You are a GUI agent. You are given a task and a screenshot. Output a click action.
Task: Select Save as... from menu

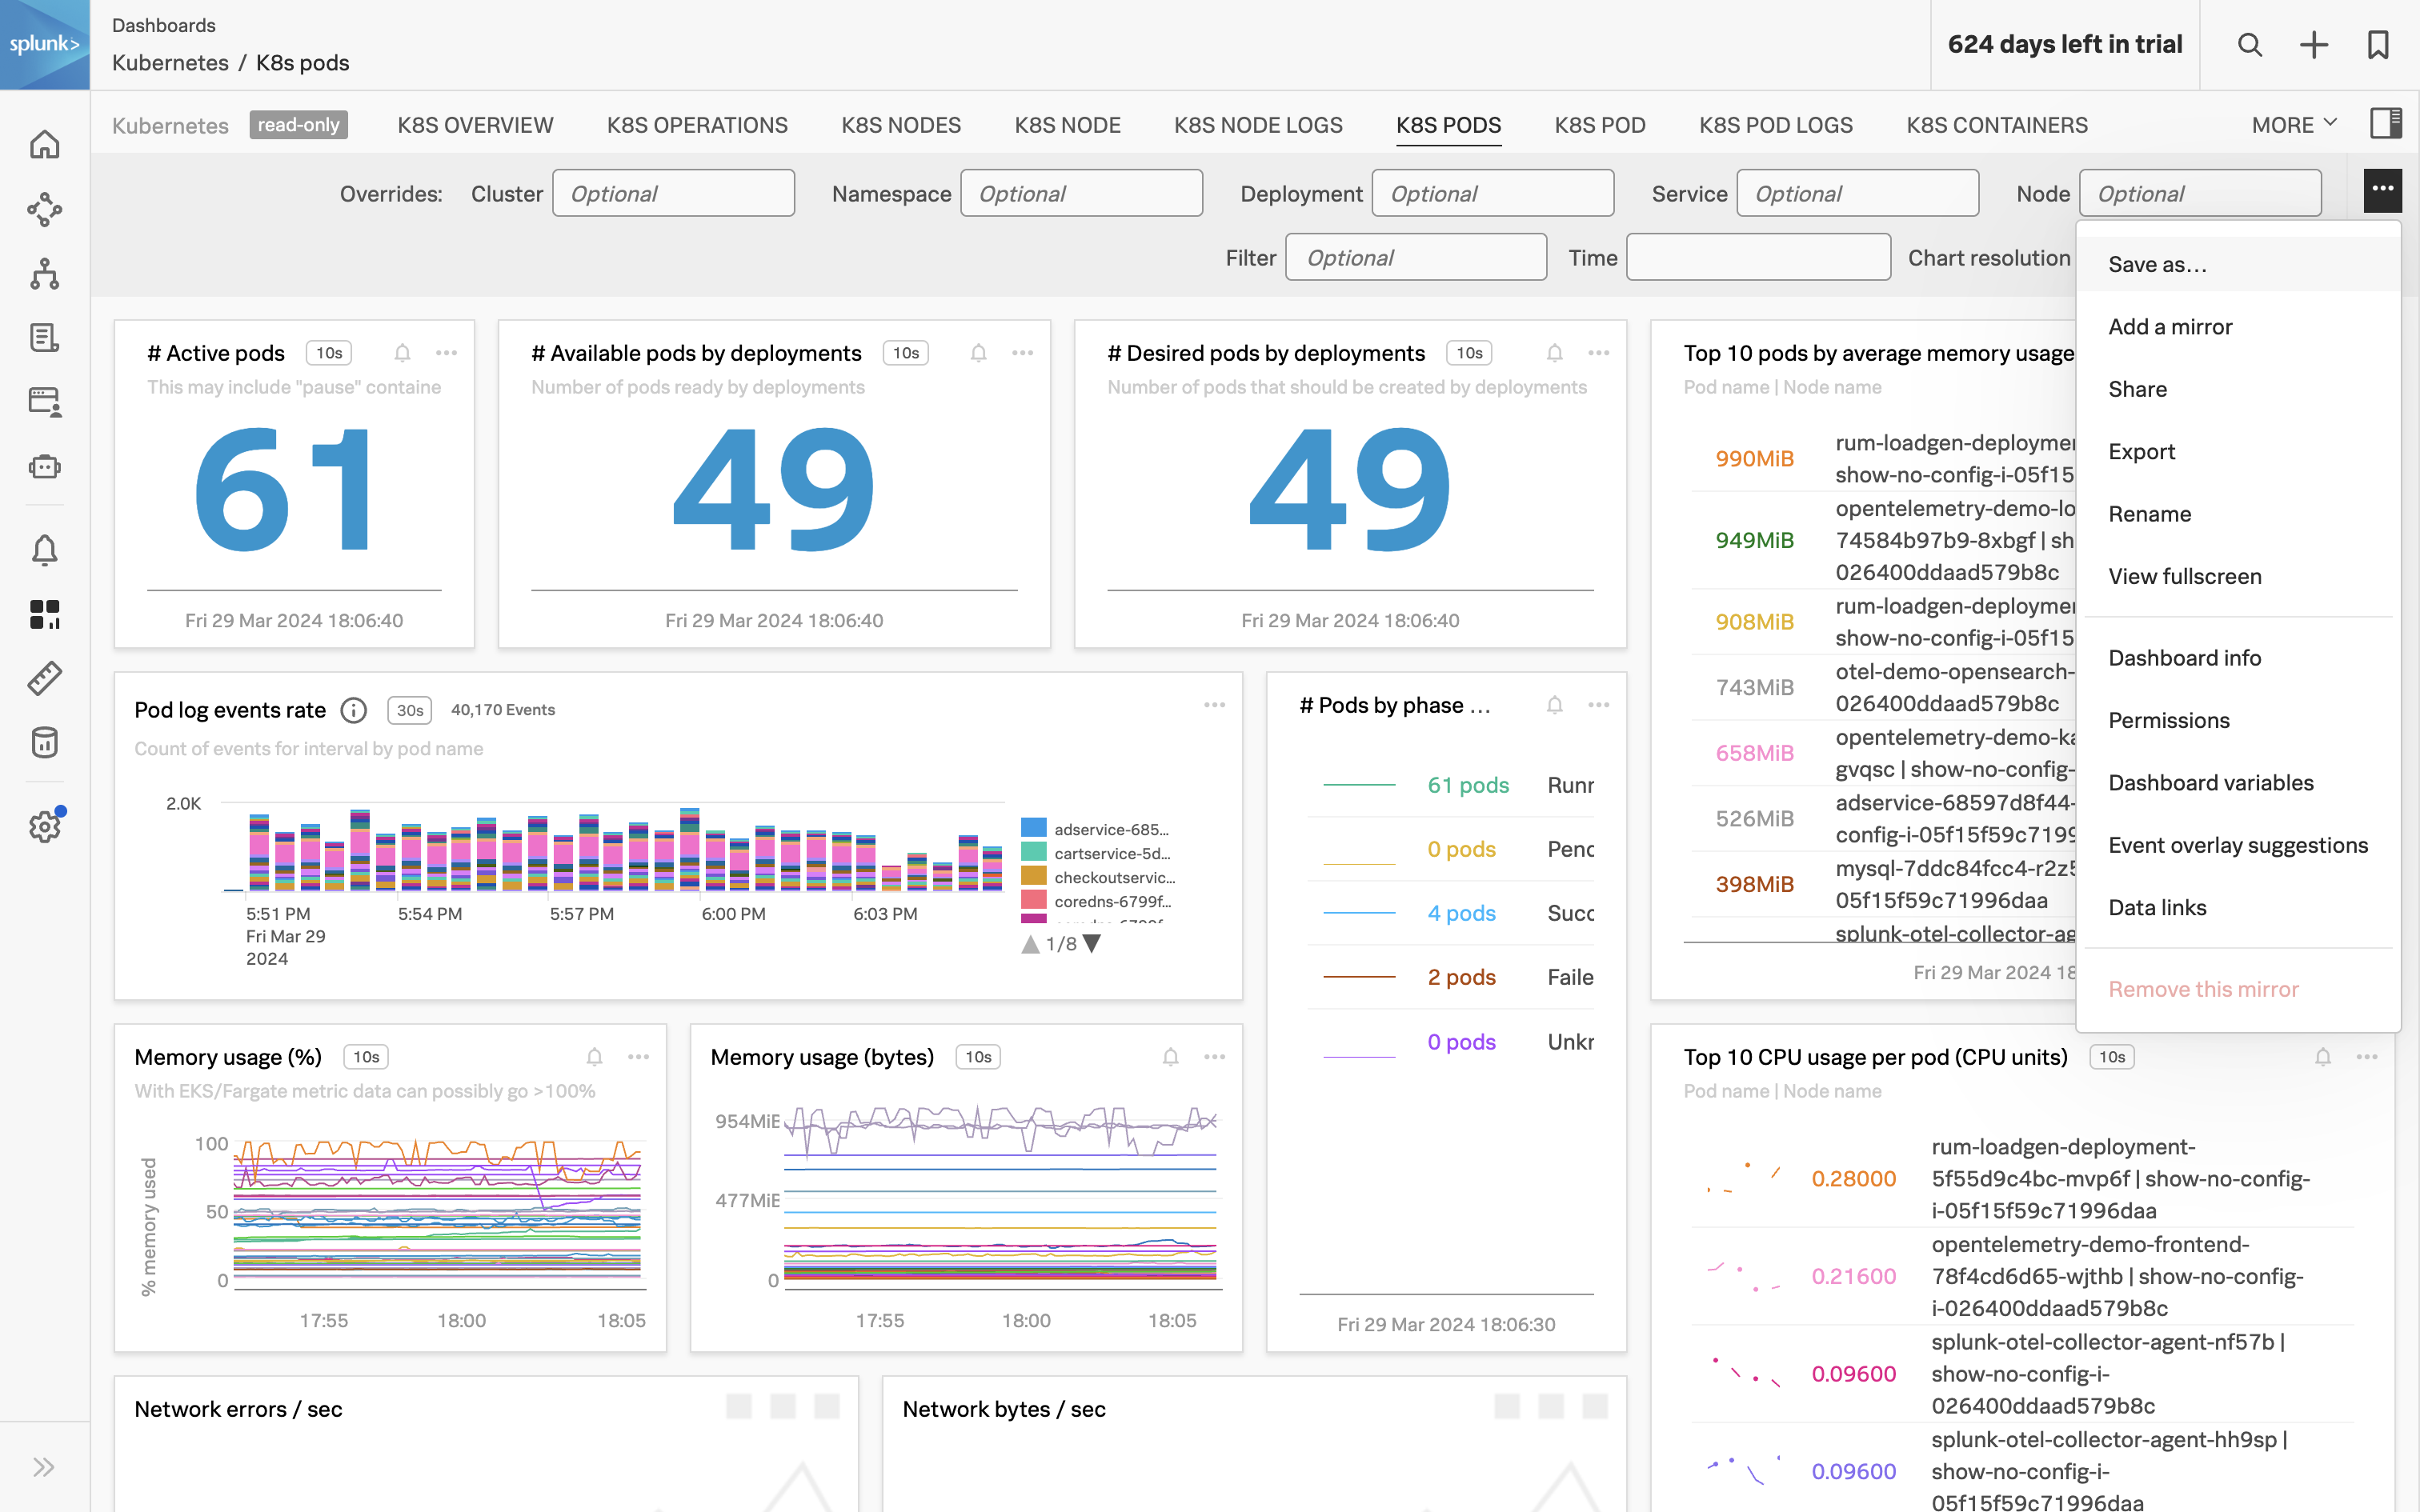click(x=2238, y=264)
